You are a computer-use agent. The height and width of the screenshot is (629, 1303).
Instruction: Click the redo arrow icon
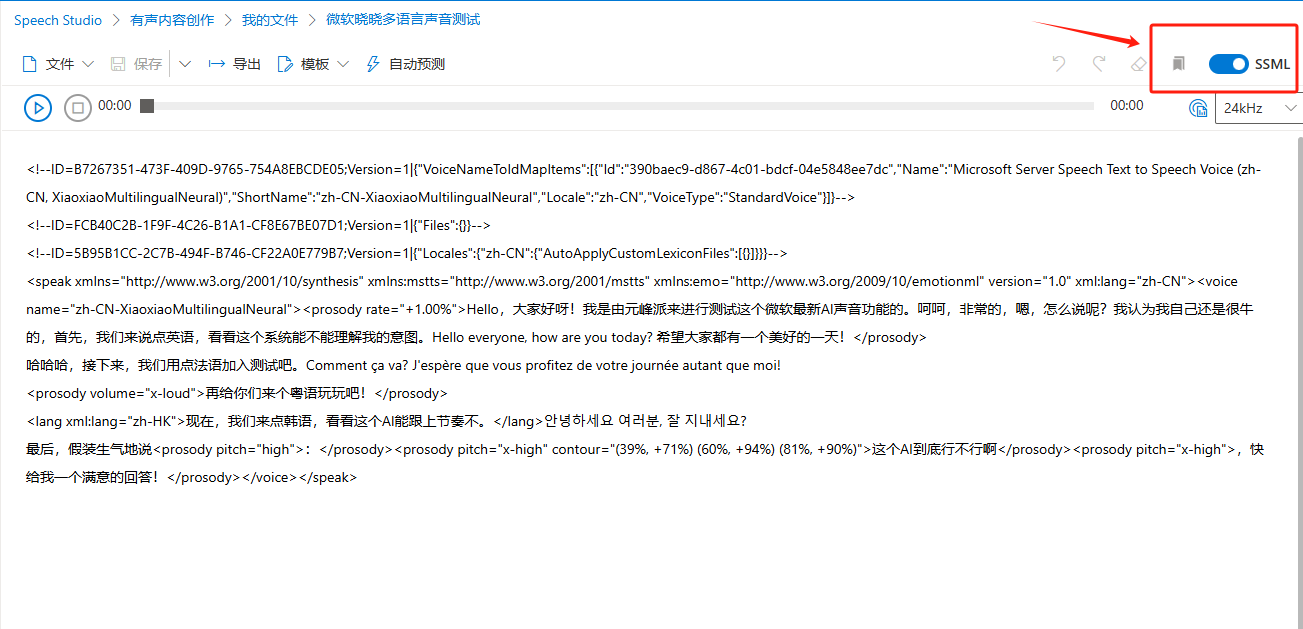point(1099,64)
